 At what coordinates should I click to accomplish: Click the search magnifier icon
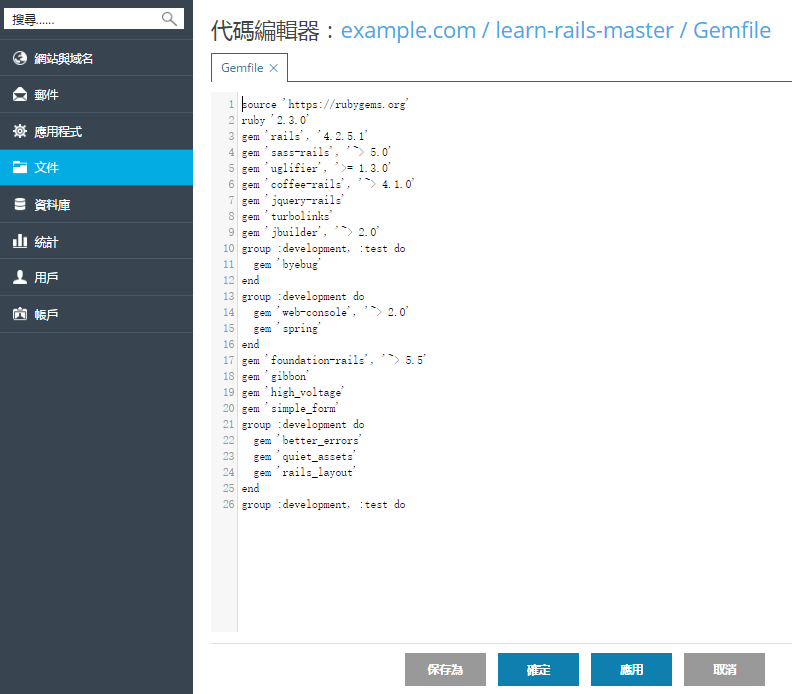[169, 19]
